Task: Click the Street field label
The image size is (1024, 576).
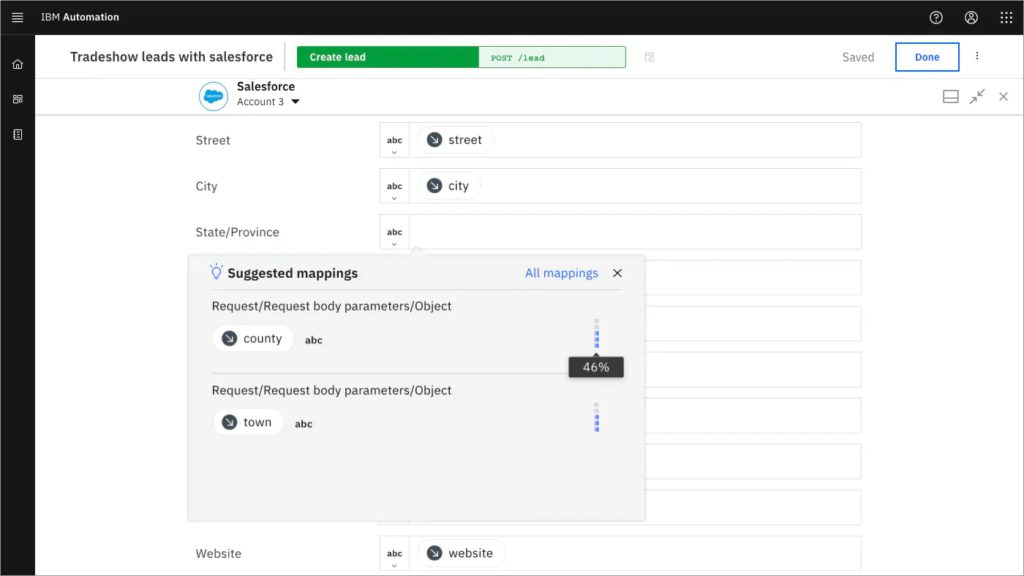Action: (x=213, y=140)
